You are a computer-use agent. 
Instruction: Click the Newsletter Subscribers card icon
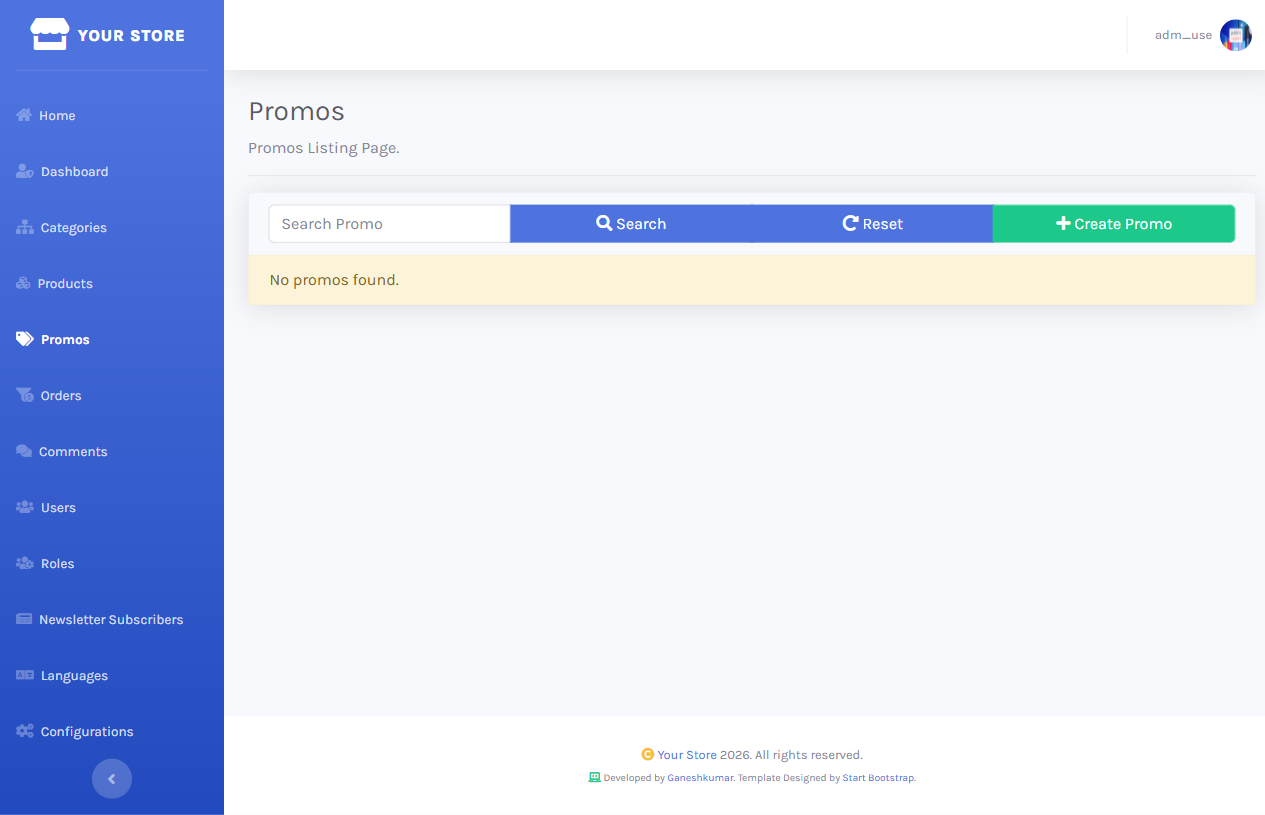click(x=24, y=619)
